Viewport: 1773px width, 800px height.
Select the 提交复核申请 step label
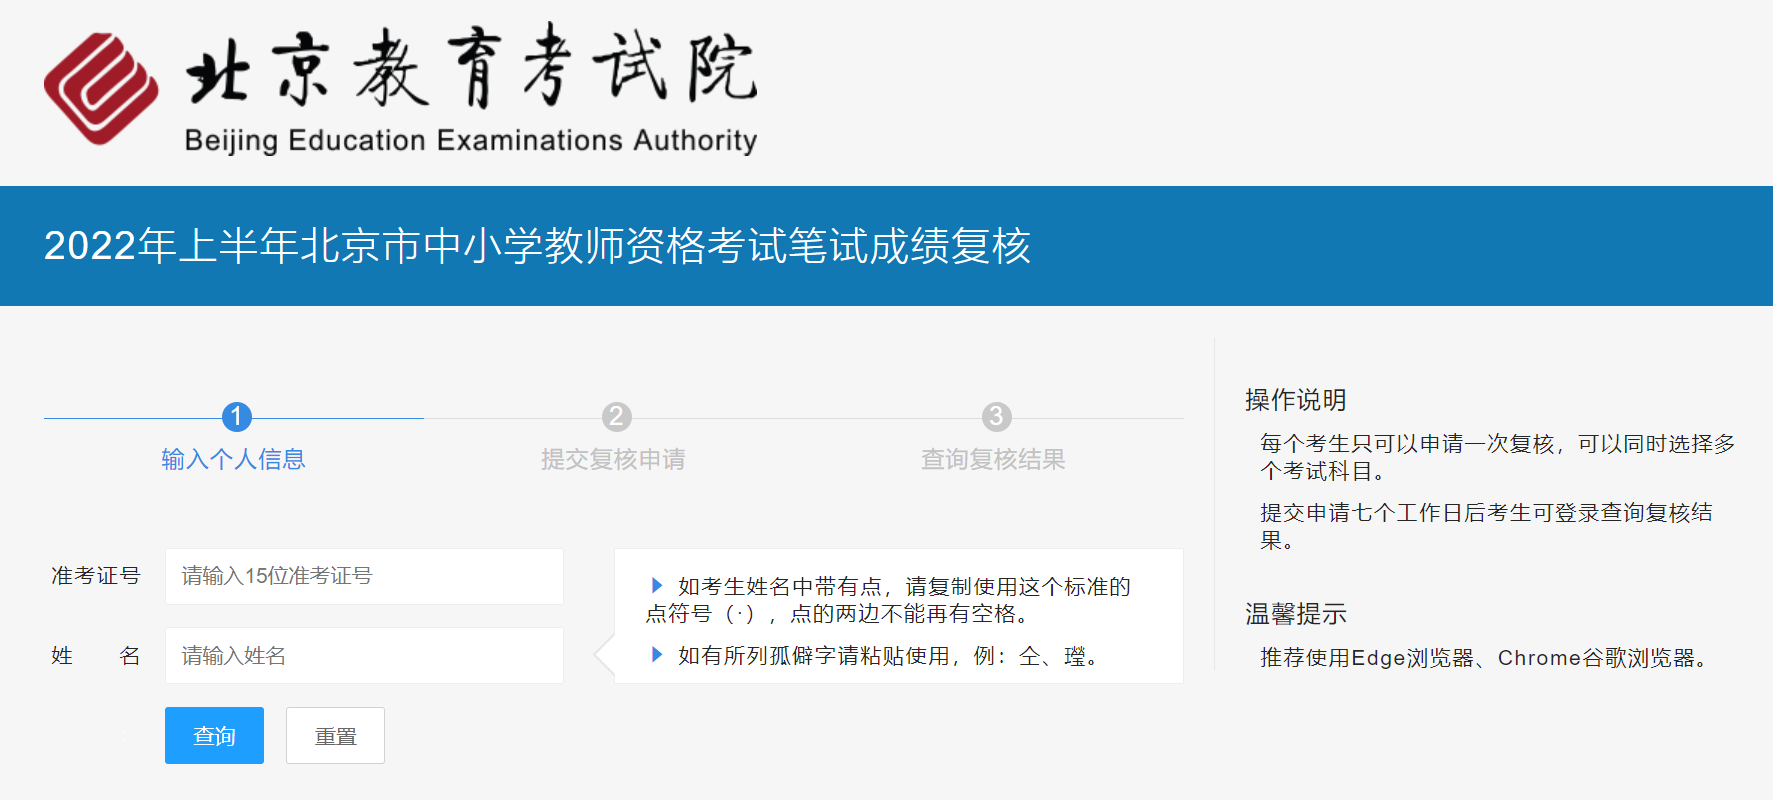tap(613, 459)
